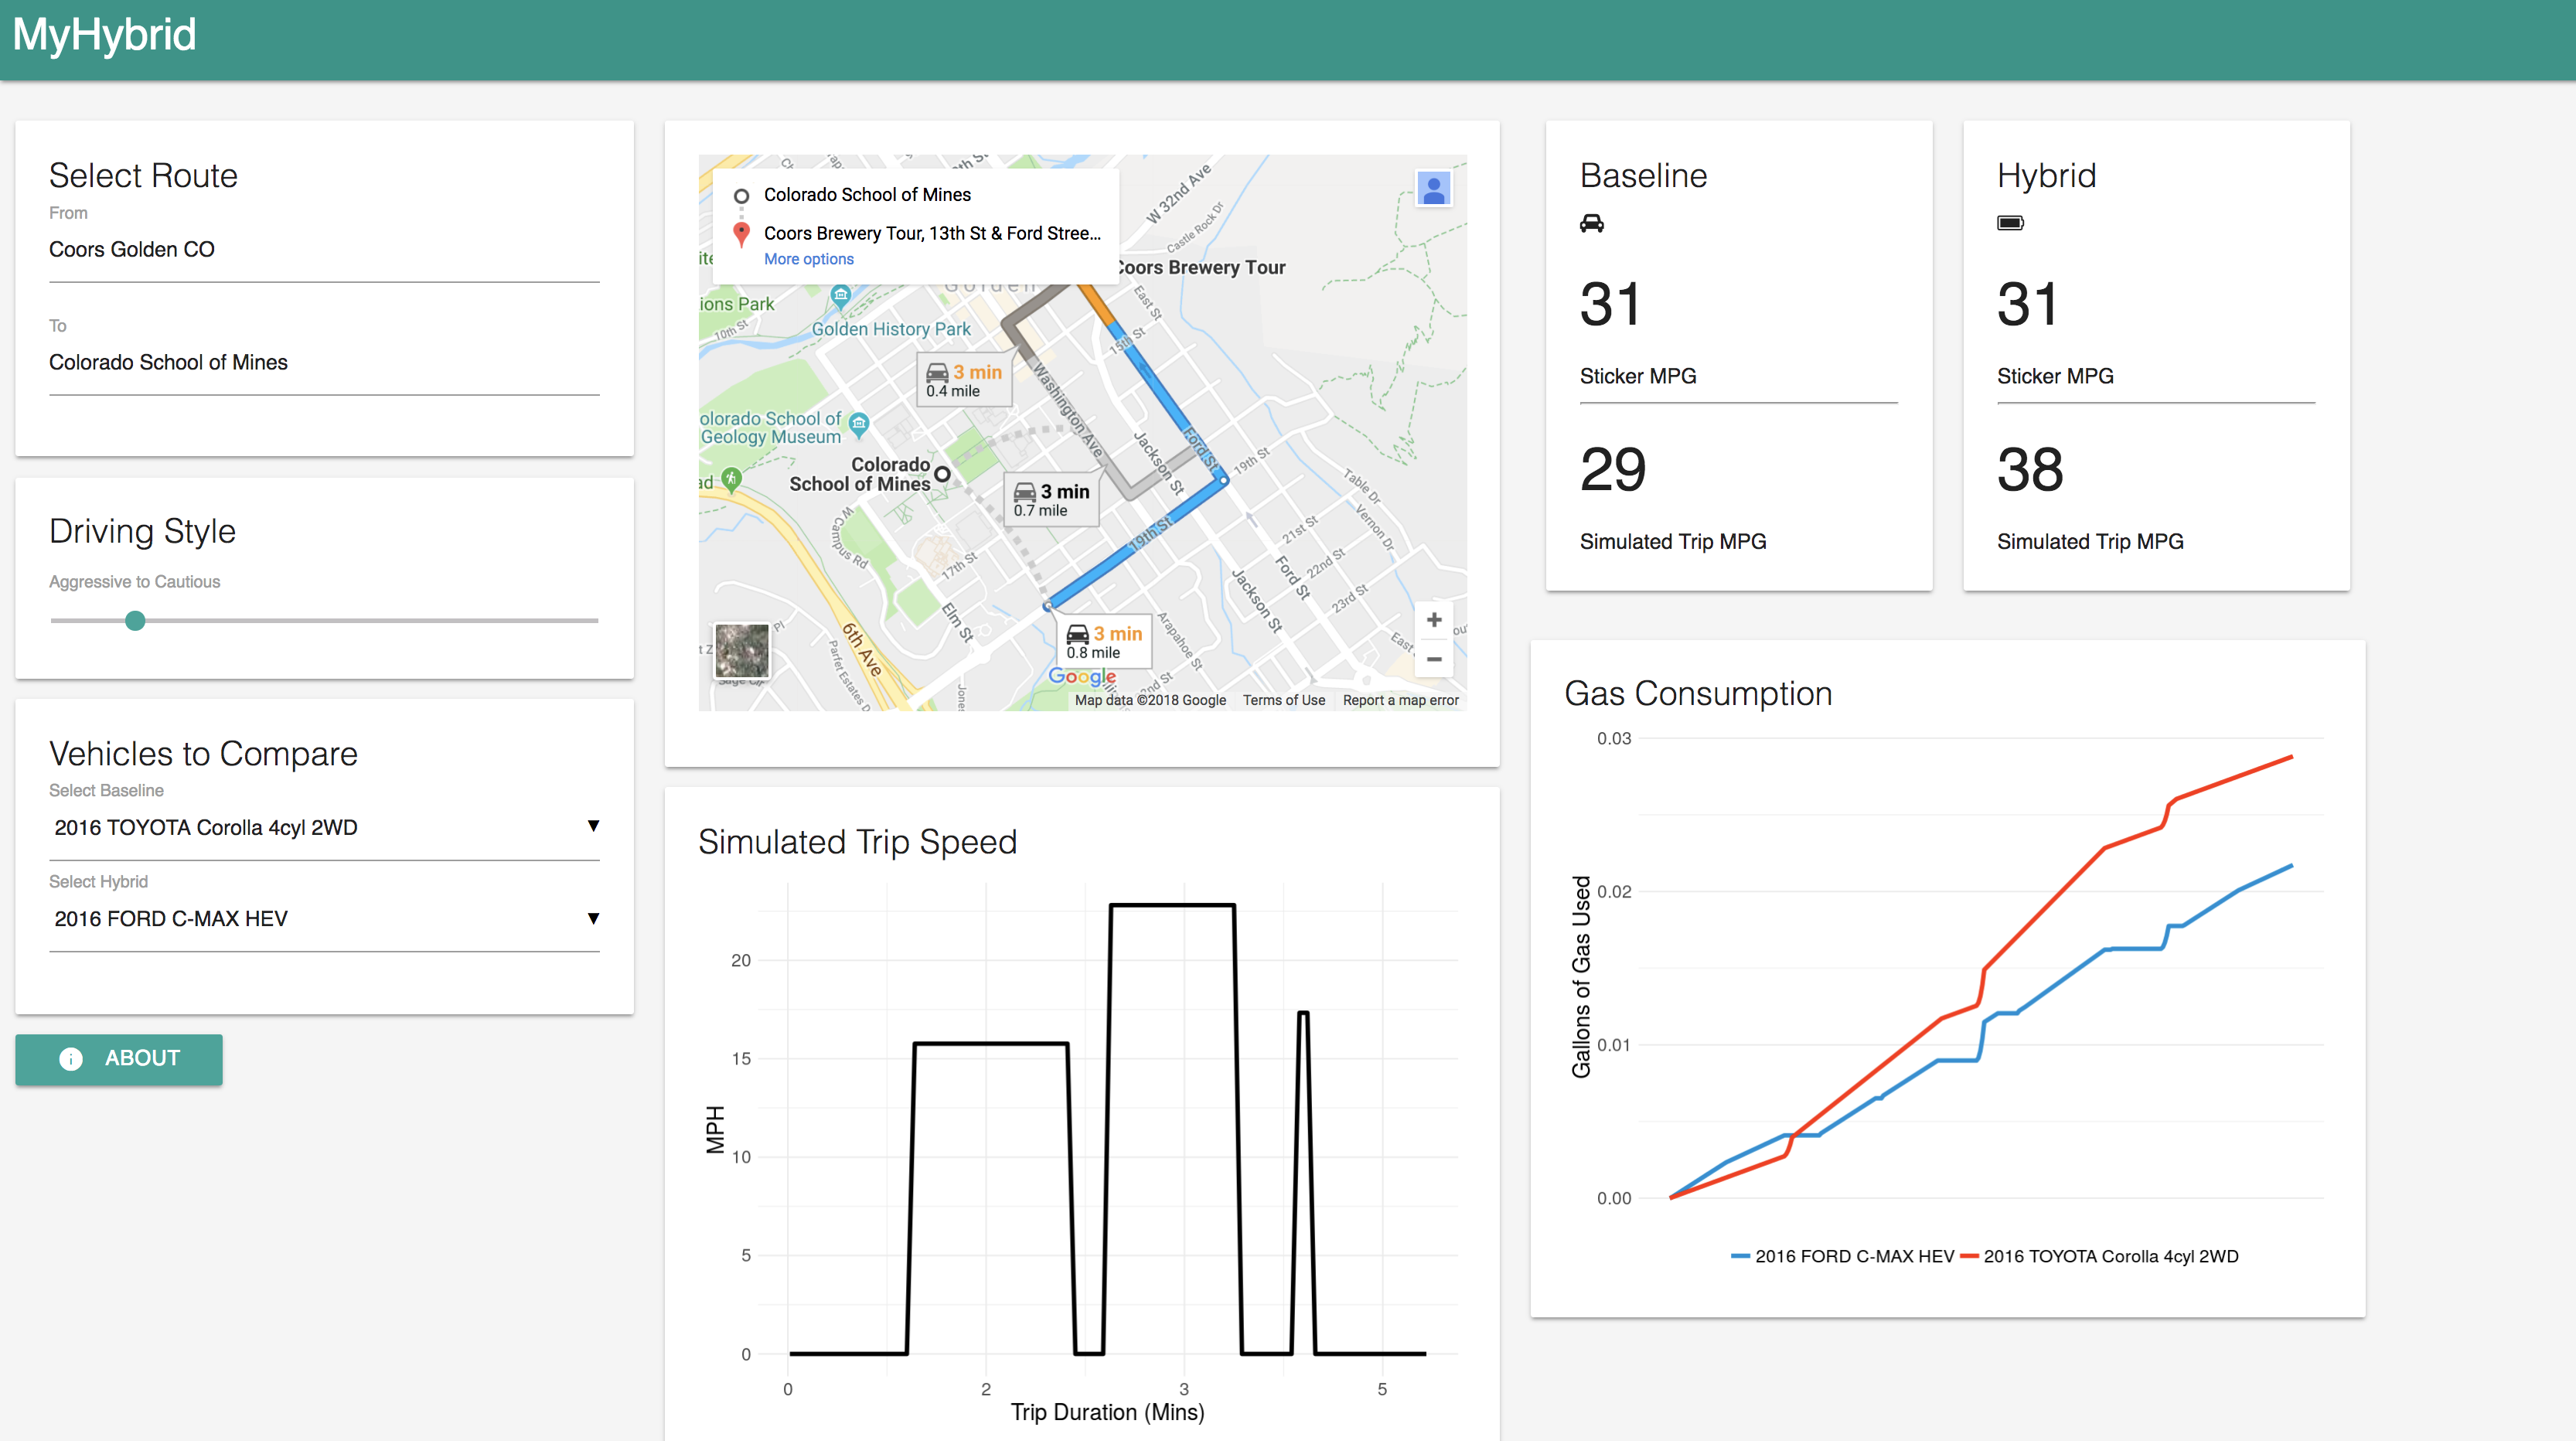
Task: Select the 2016 TOYOTA Corolla baseline dropdown
Action: pyautogui.click(x=327, y=824)
